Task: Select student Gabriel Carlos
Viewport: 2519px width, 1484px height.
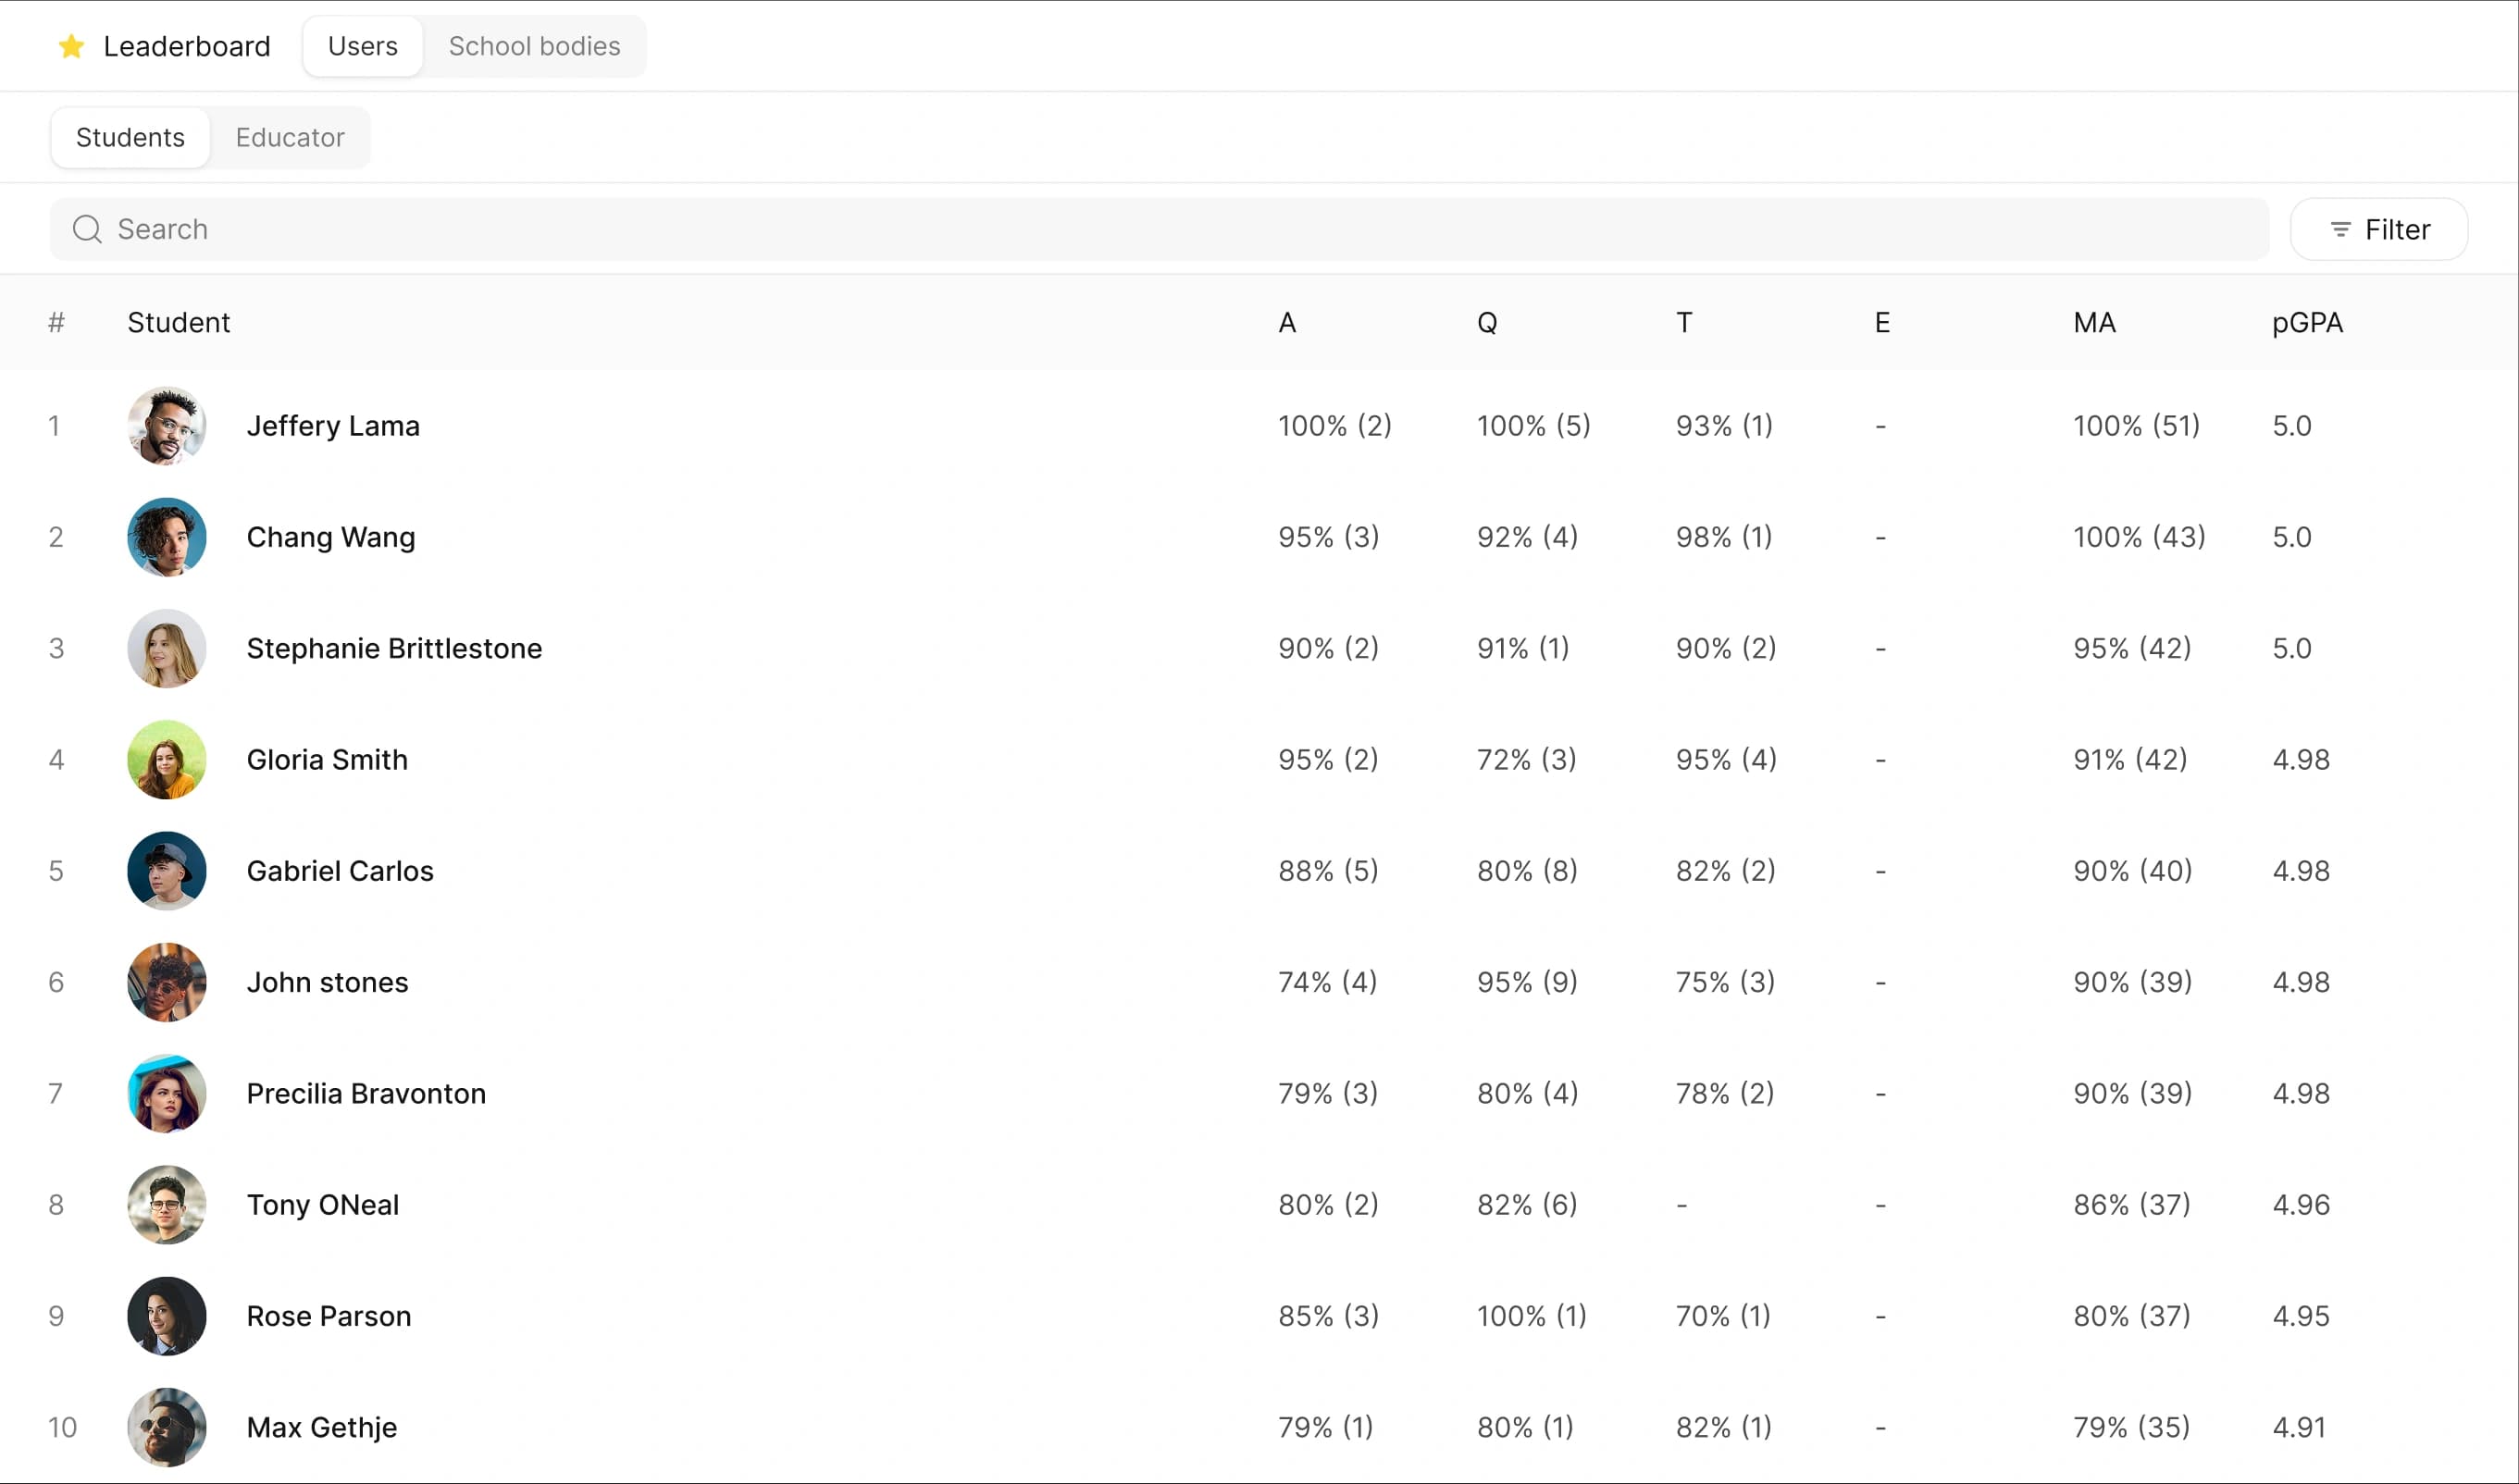Action: pyautogui.click(x=340, y=871)
